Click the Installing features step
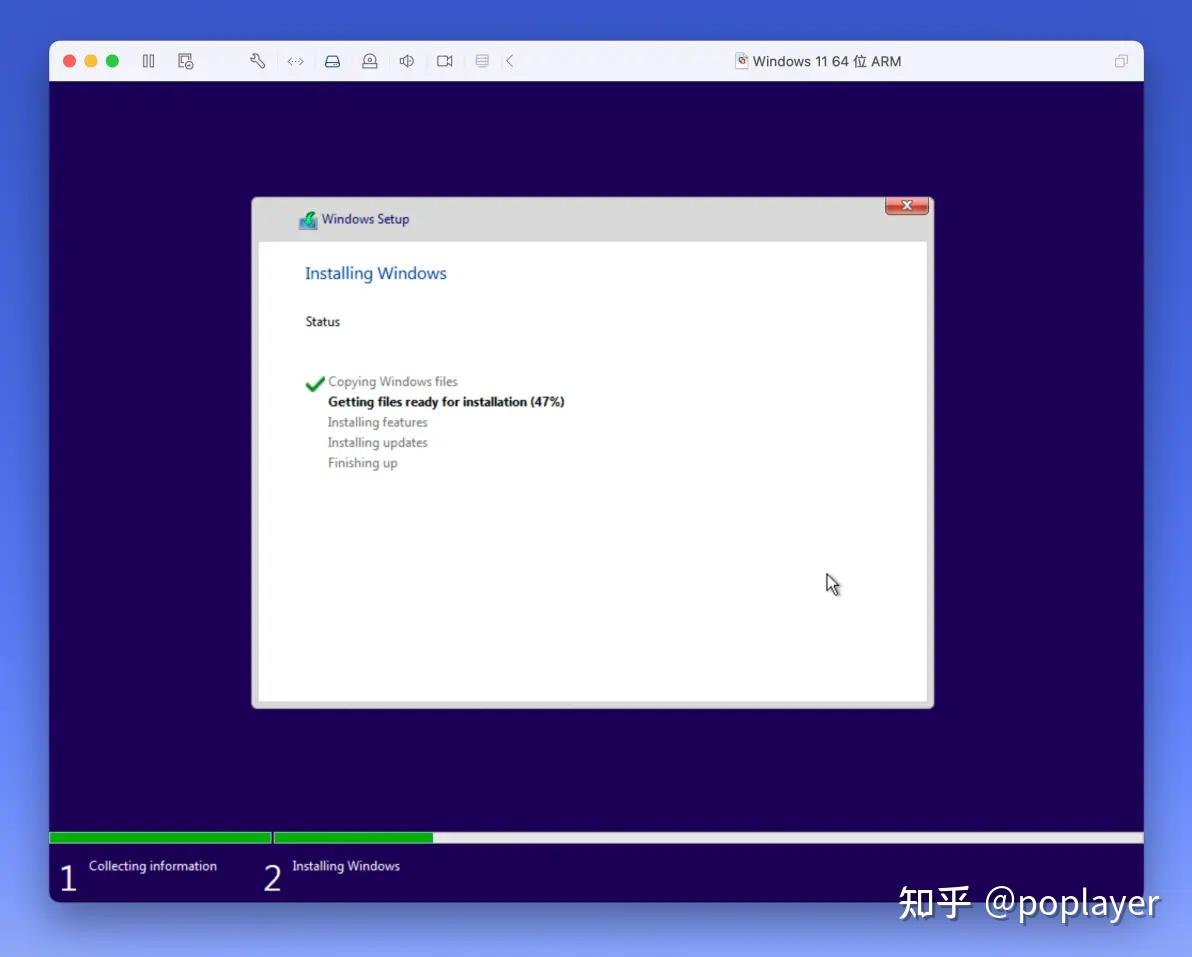This screenshot has width=1192, height=957. pyautogui.click(x=378, y=423)
